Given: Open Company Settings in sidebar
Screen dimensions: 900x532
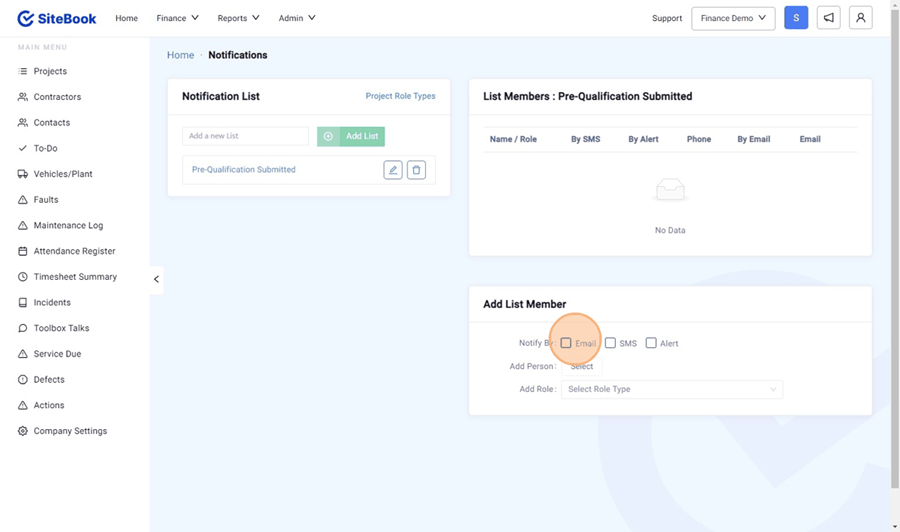Looking at the screenshot, I should click(70, 431).
